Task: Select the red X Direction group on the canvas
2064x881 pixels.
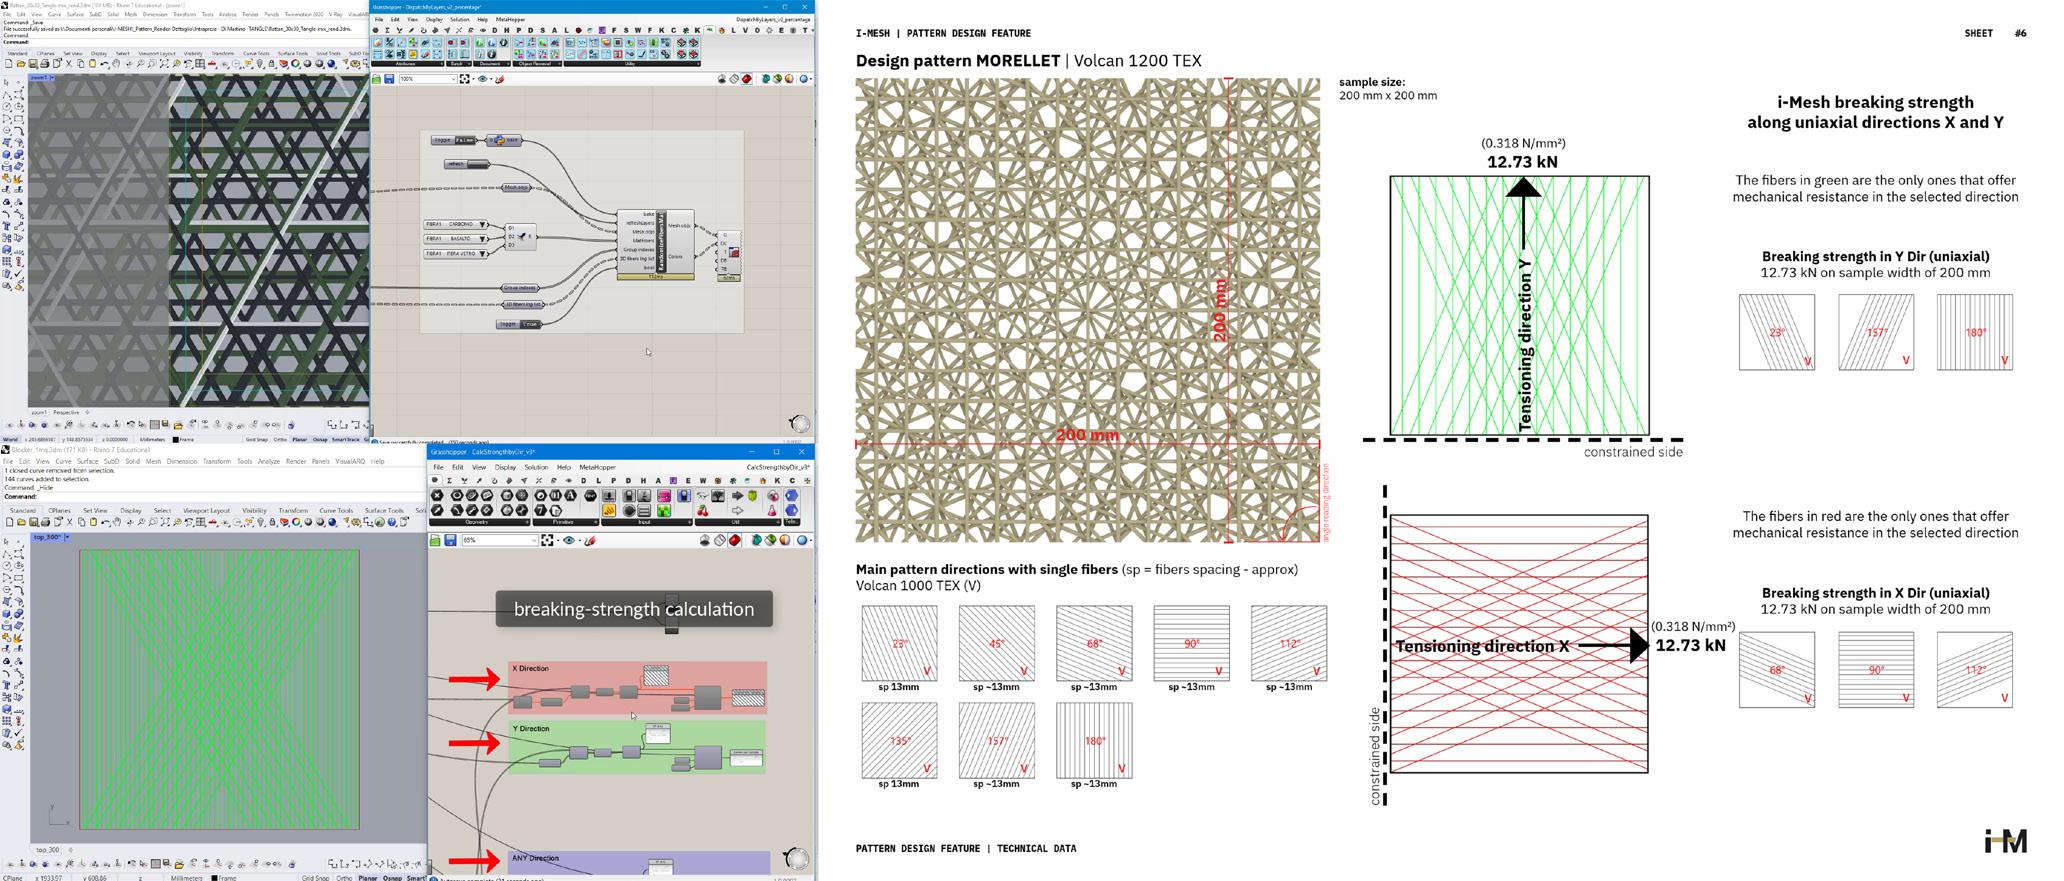Action: coord(637,687)
